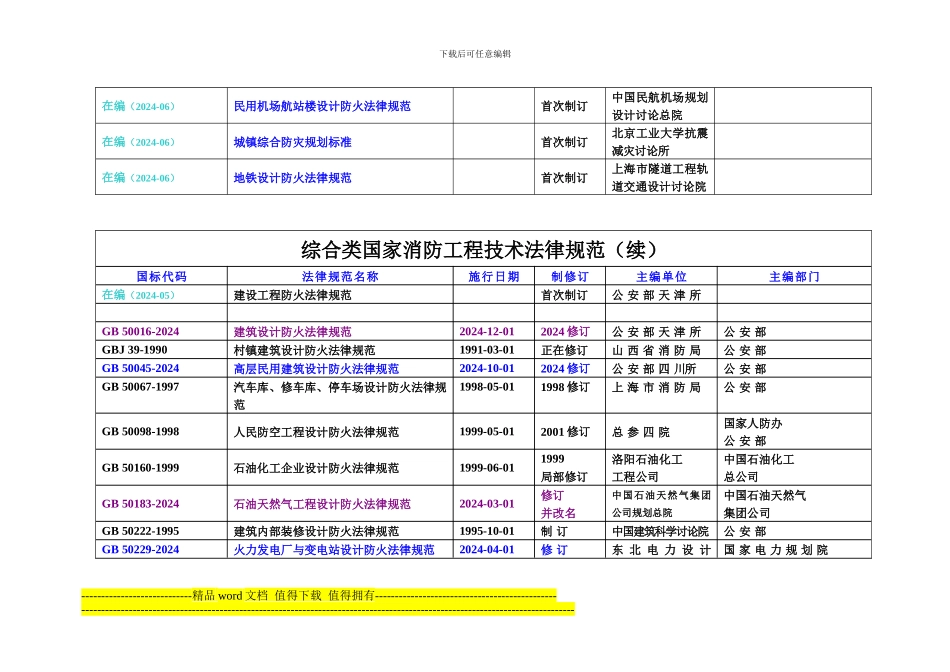Click 中国石油天然气集团公司规划总院 cell
Image resolution: width=950 pixels, height=672 pixels.
coord(661,504)
